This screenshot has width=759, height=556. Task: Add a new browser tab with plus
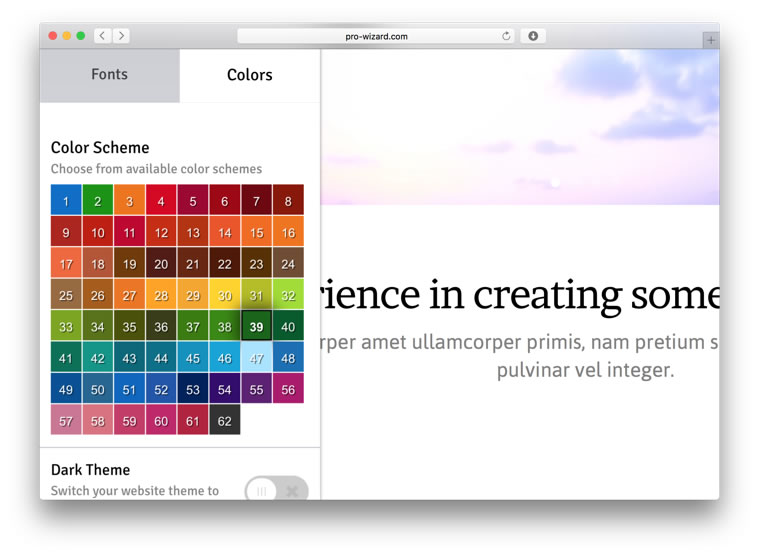(x=711, y=40)
